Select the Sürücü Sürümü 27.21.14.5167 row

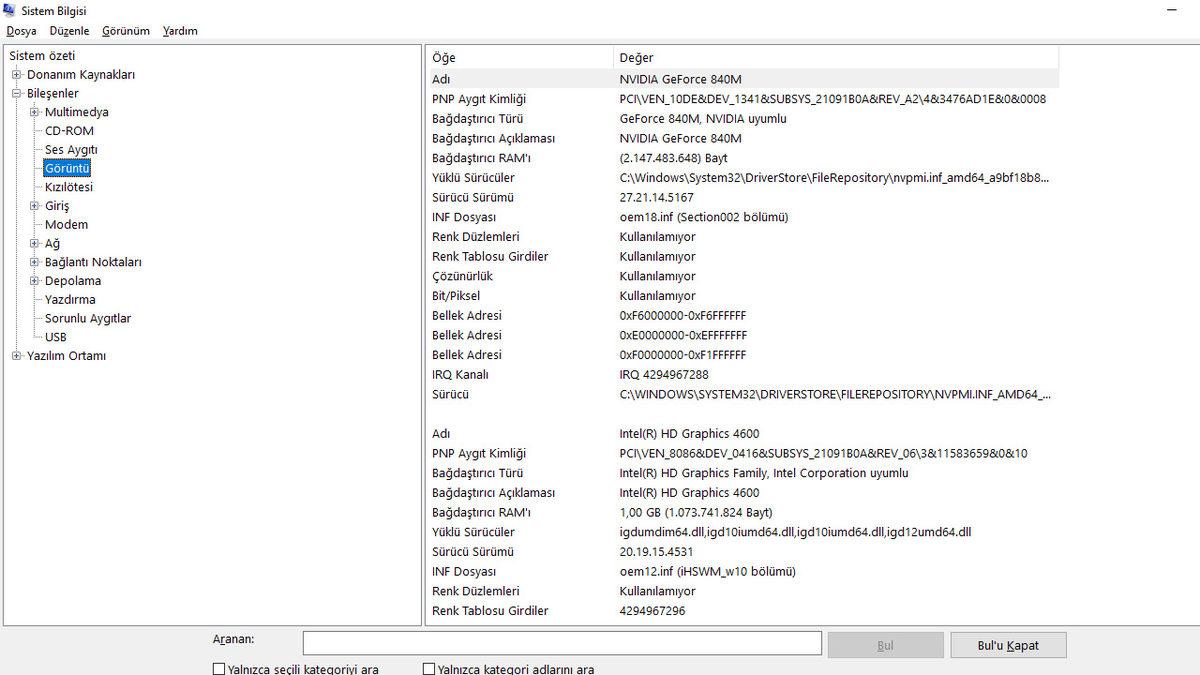656,197
